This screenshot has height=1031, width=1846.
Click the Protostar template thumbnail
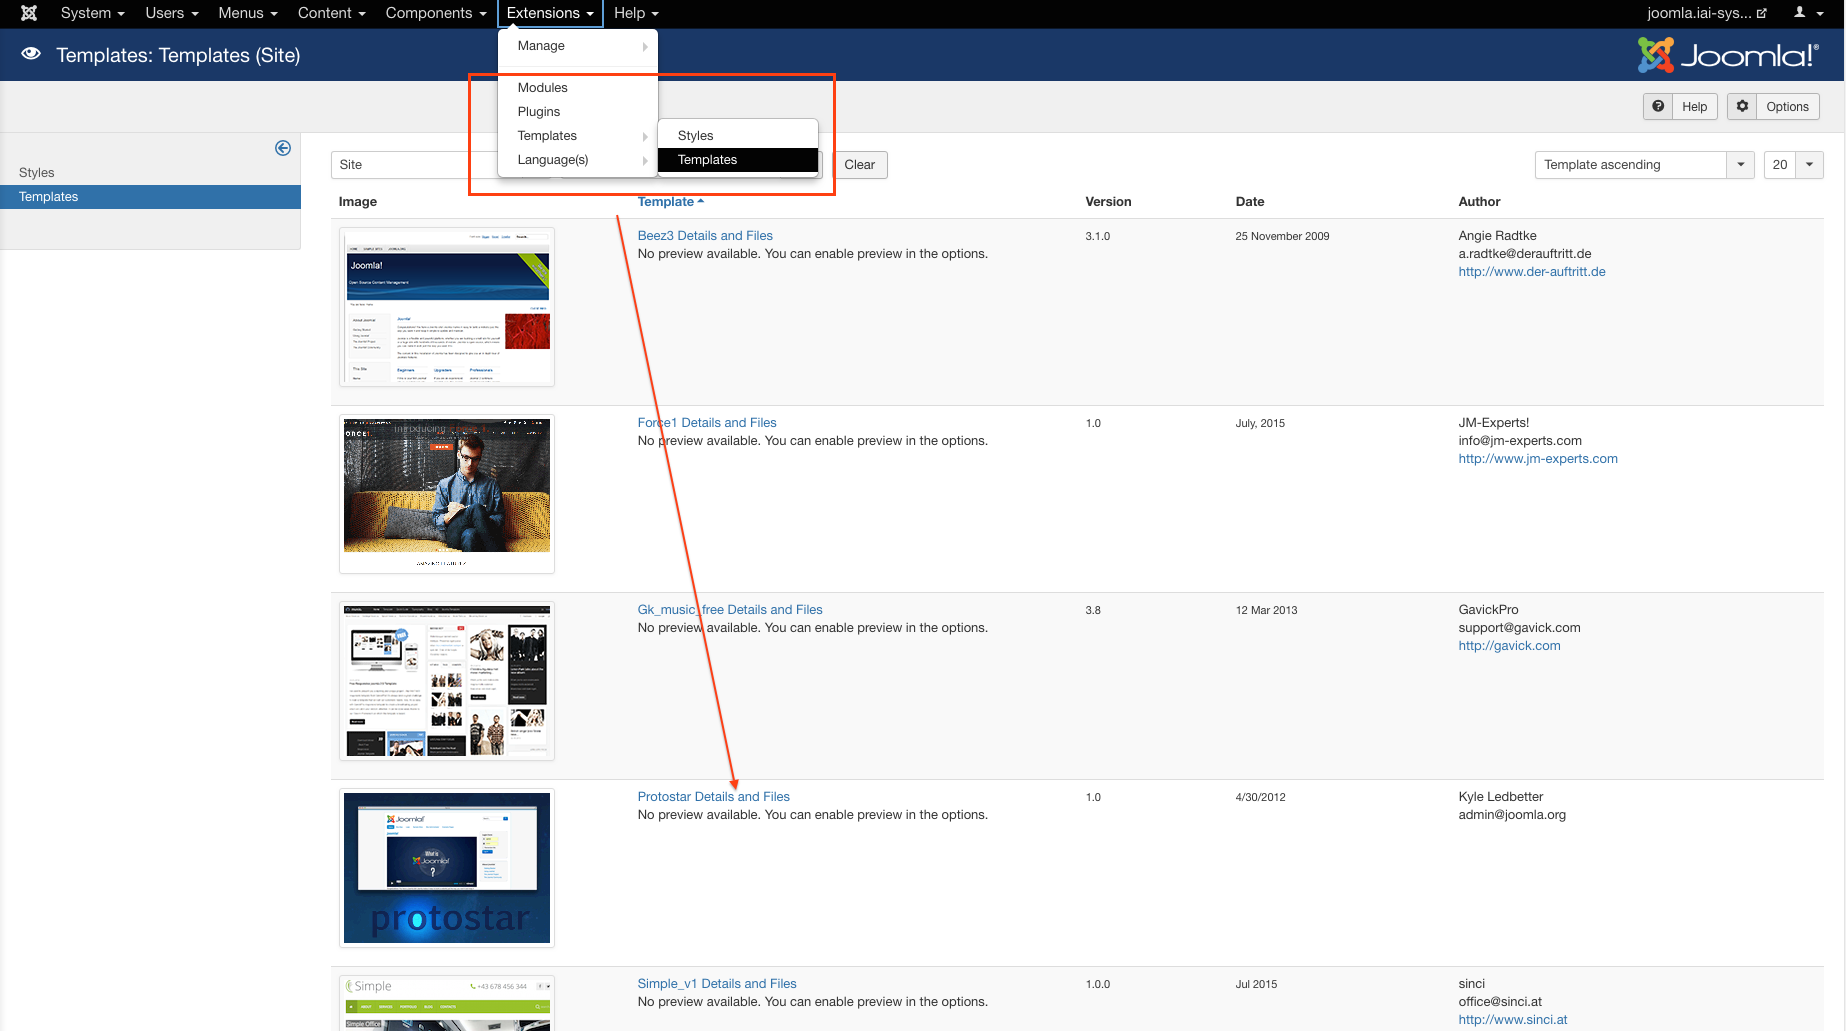point(447,868)
